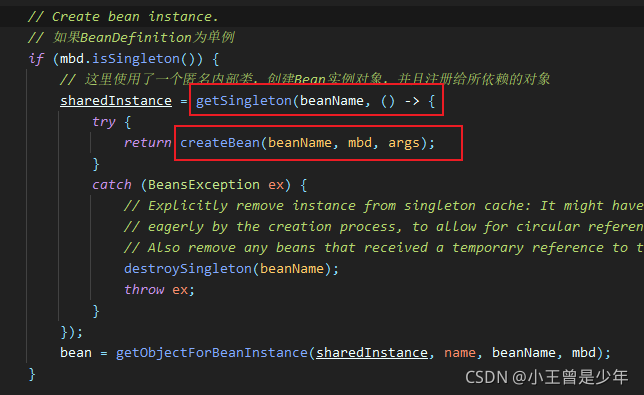Click the Chinese comment mentioning BeanDefinition
Screen dimensions: 644x395
point(131,38)
